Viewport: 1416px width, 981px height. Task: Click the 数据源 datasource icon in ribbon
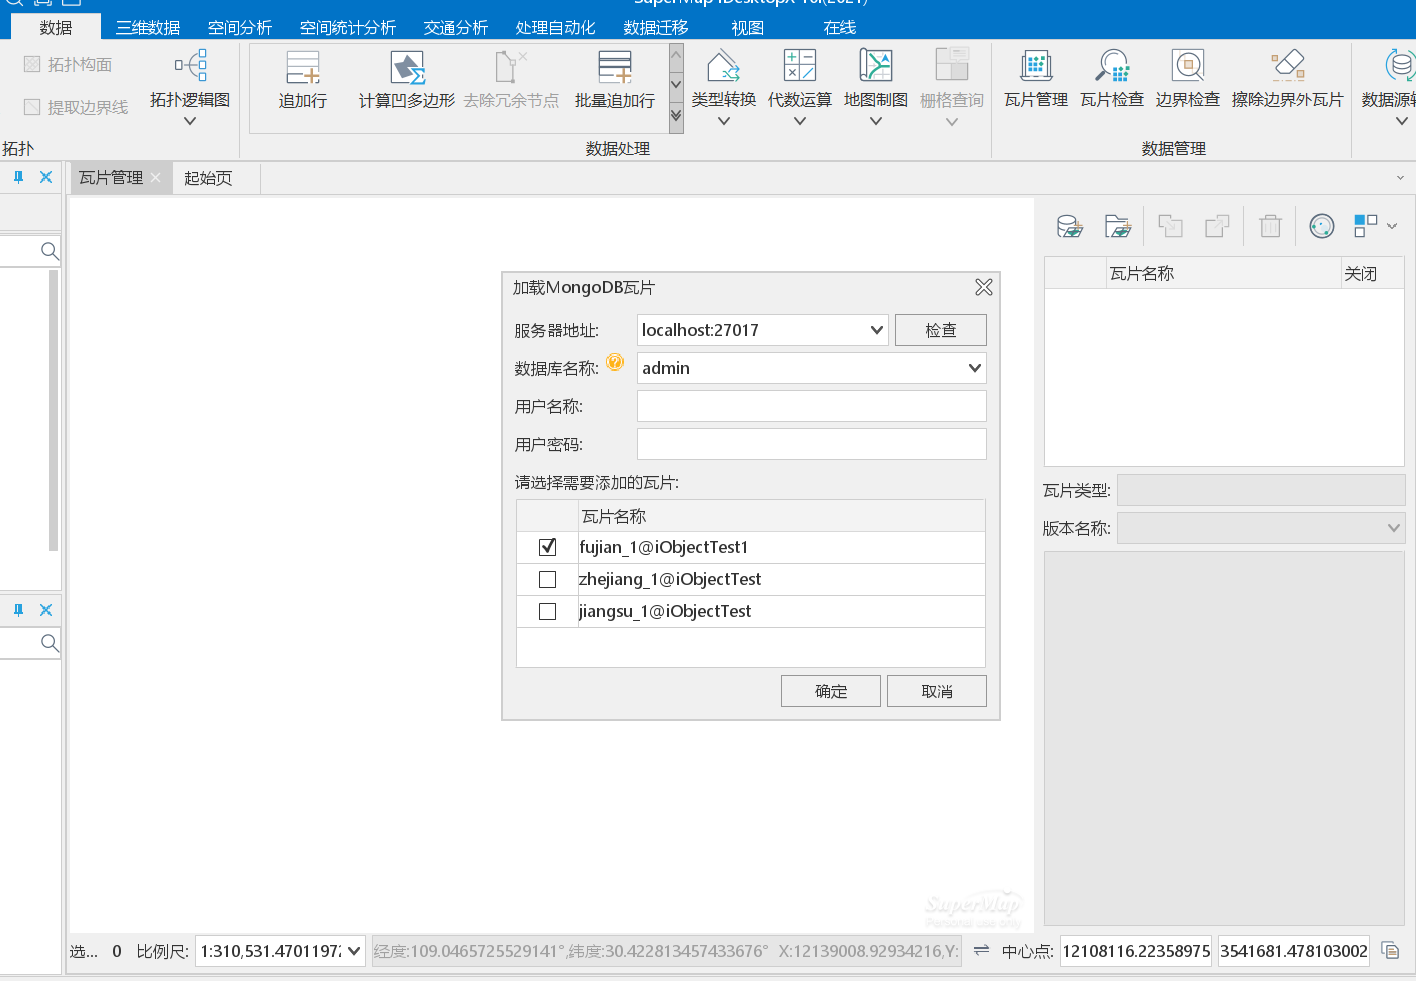pos(1400,67)
